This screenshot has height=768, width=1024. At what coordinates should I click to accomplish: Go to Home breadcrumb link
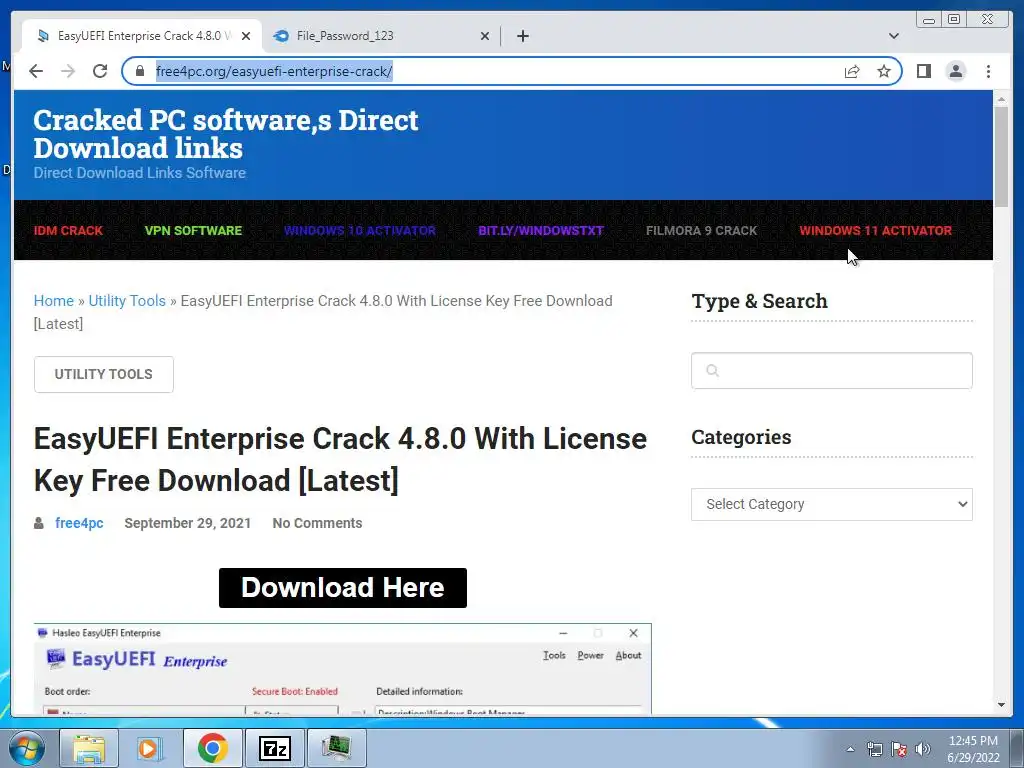pos(54,301)
